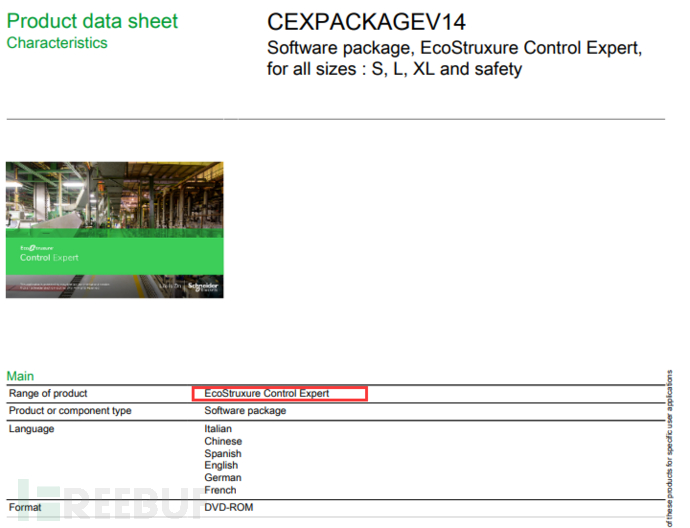Click the 'Main' section heading
690x528 pixels.
[x=20, y=376]
